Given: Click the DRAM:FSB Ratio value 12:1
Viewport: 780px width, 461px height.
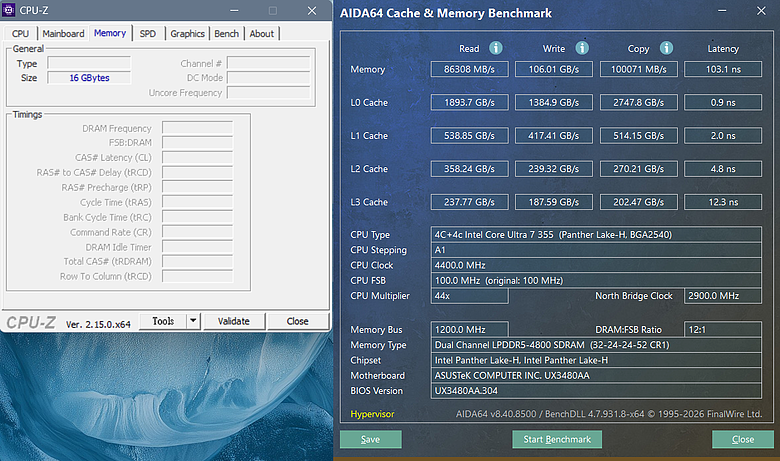Looking at the screenshot, I should [723, 329].
